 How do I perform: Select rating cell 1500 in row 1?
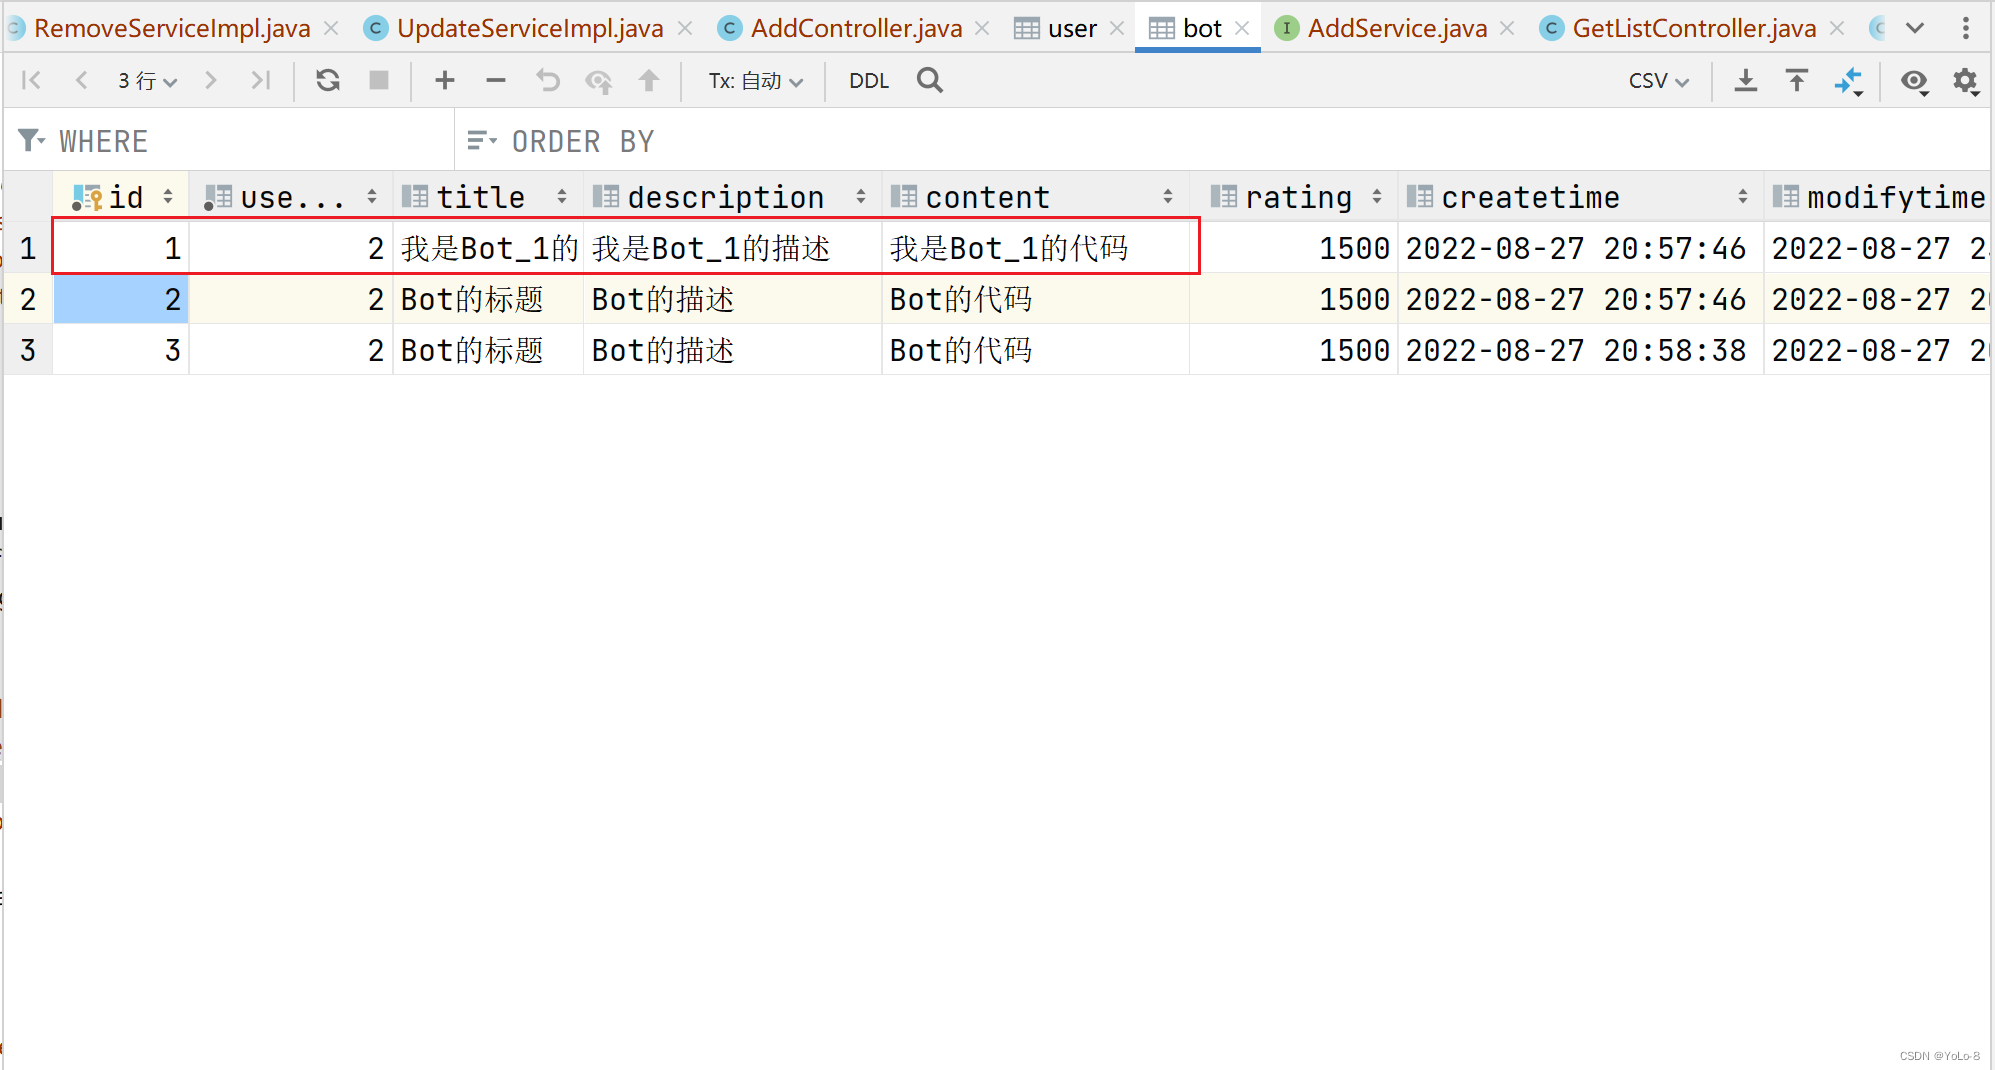tap(1294, 248)
